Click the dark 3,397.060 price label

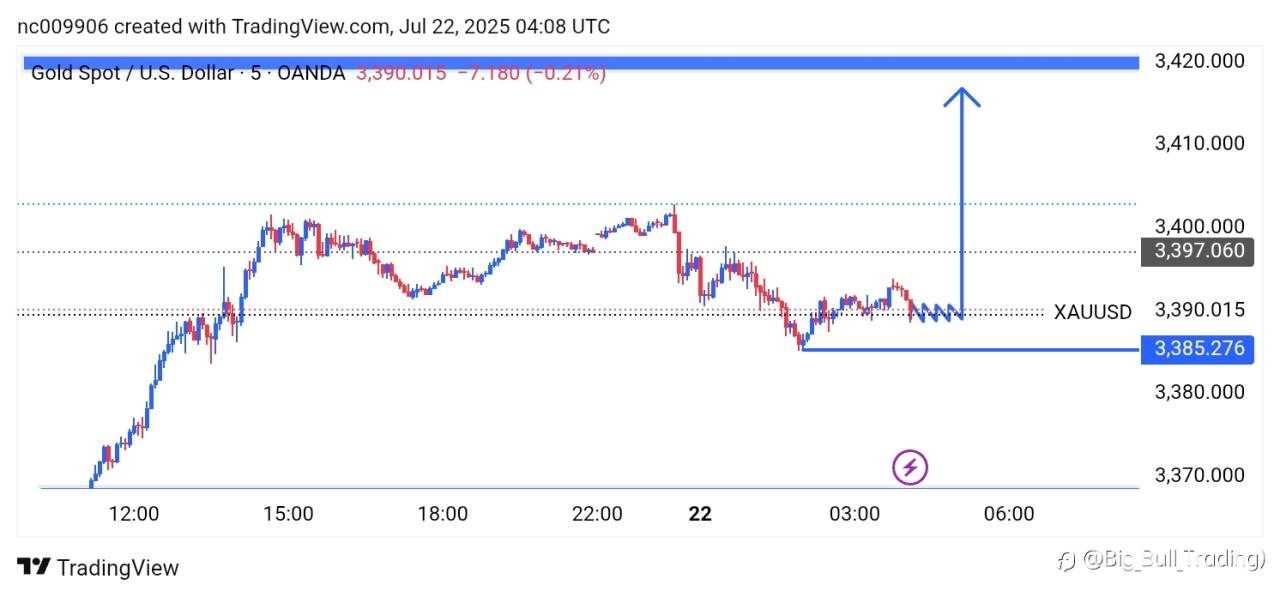(1199, 250)
